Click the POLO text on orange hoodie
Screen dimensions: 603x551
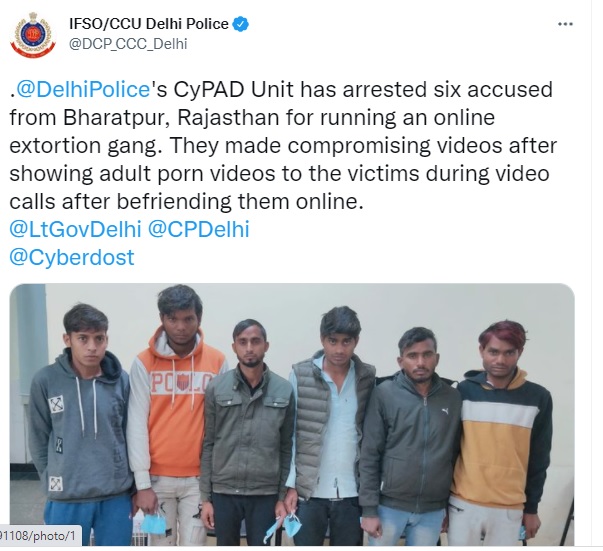point(181,383)
